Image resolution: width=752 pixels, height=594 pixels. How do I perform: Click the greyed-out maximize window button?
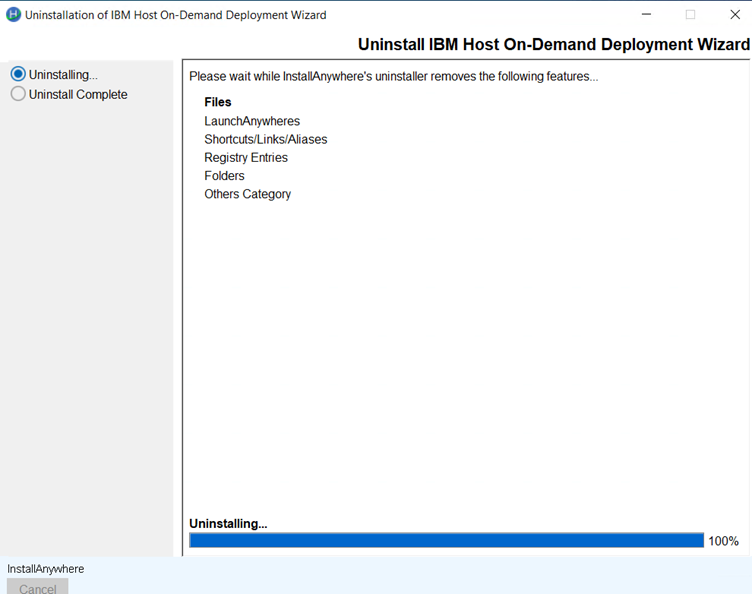pyautogui.click(x=690, y=15)
